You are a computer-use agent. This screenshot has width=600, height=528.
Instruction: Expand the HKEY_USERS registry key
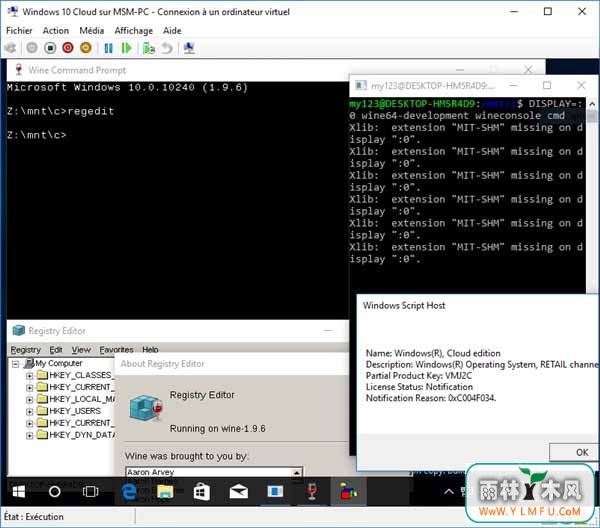(29, 412)
